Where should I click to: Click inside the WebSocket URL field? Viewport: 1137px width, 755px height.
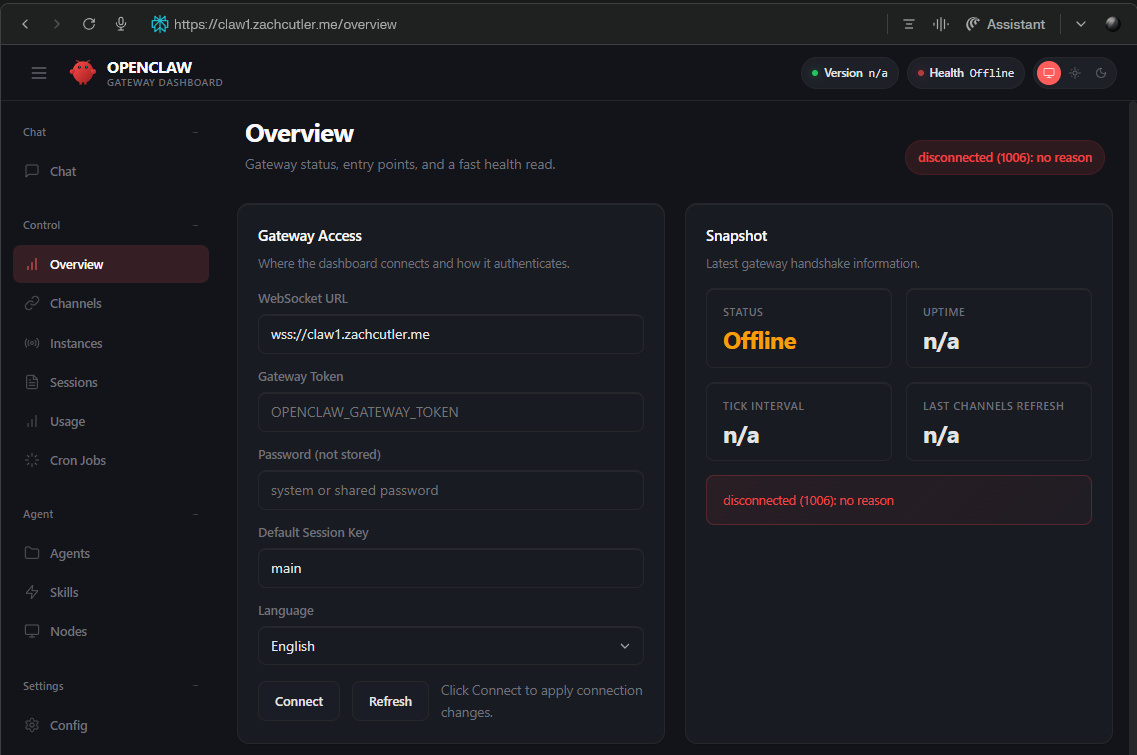pos(450,333)
